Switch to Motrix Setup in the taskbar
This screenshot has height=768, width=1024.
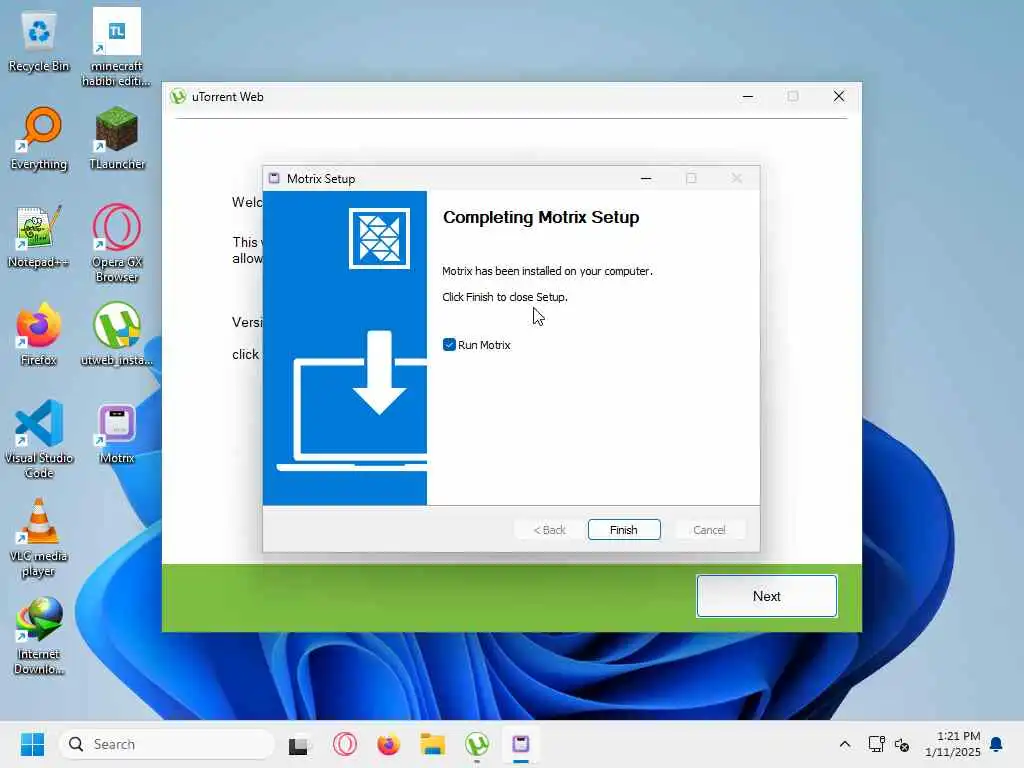pyautogui.click(x=520, y=744)
